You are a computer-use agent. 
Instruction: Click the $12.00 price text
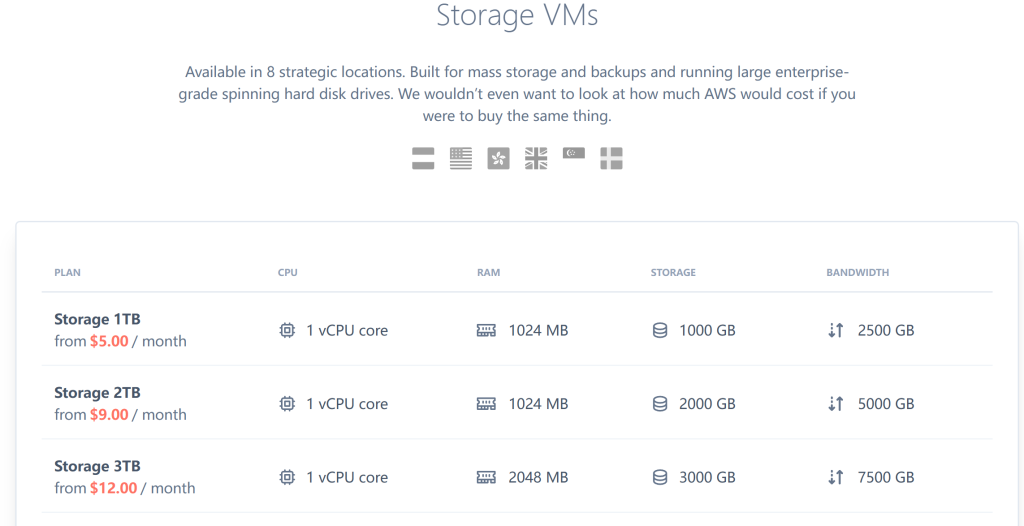point(114,488)
